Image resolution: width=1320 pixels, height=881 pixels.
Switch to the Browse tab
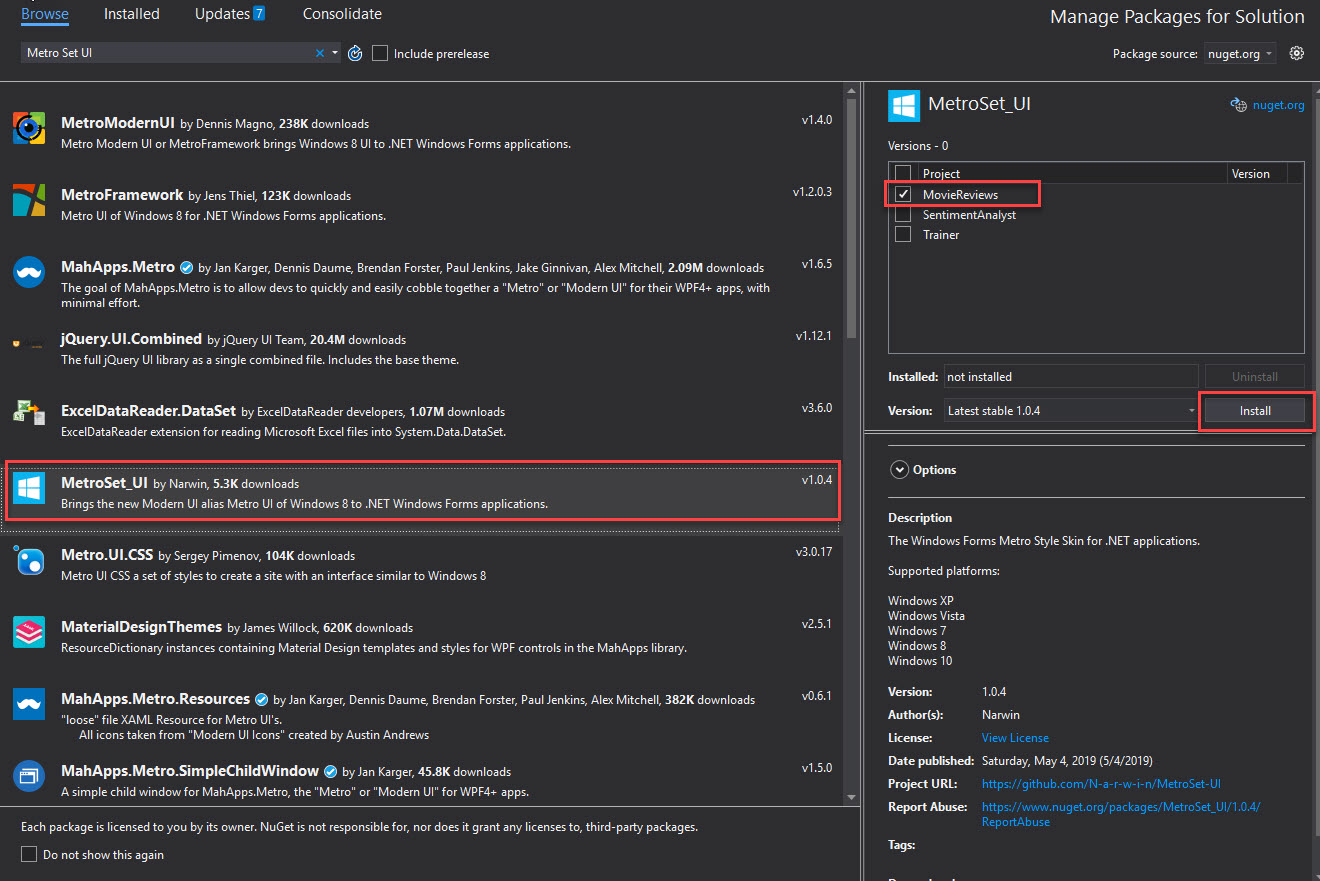tap(45, 14)
